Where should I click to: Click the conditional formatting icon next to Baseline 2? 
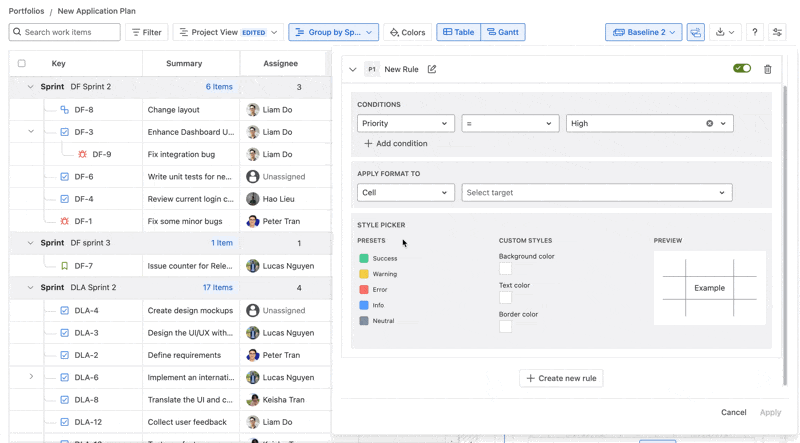click(x=696, y=32)
